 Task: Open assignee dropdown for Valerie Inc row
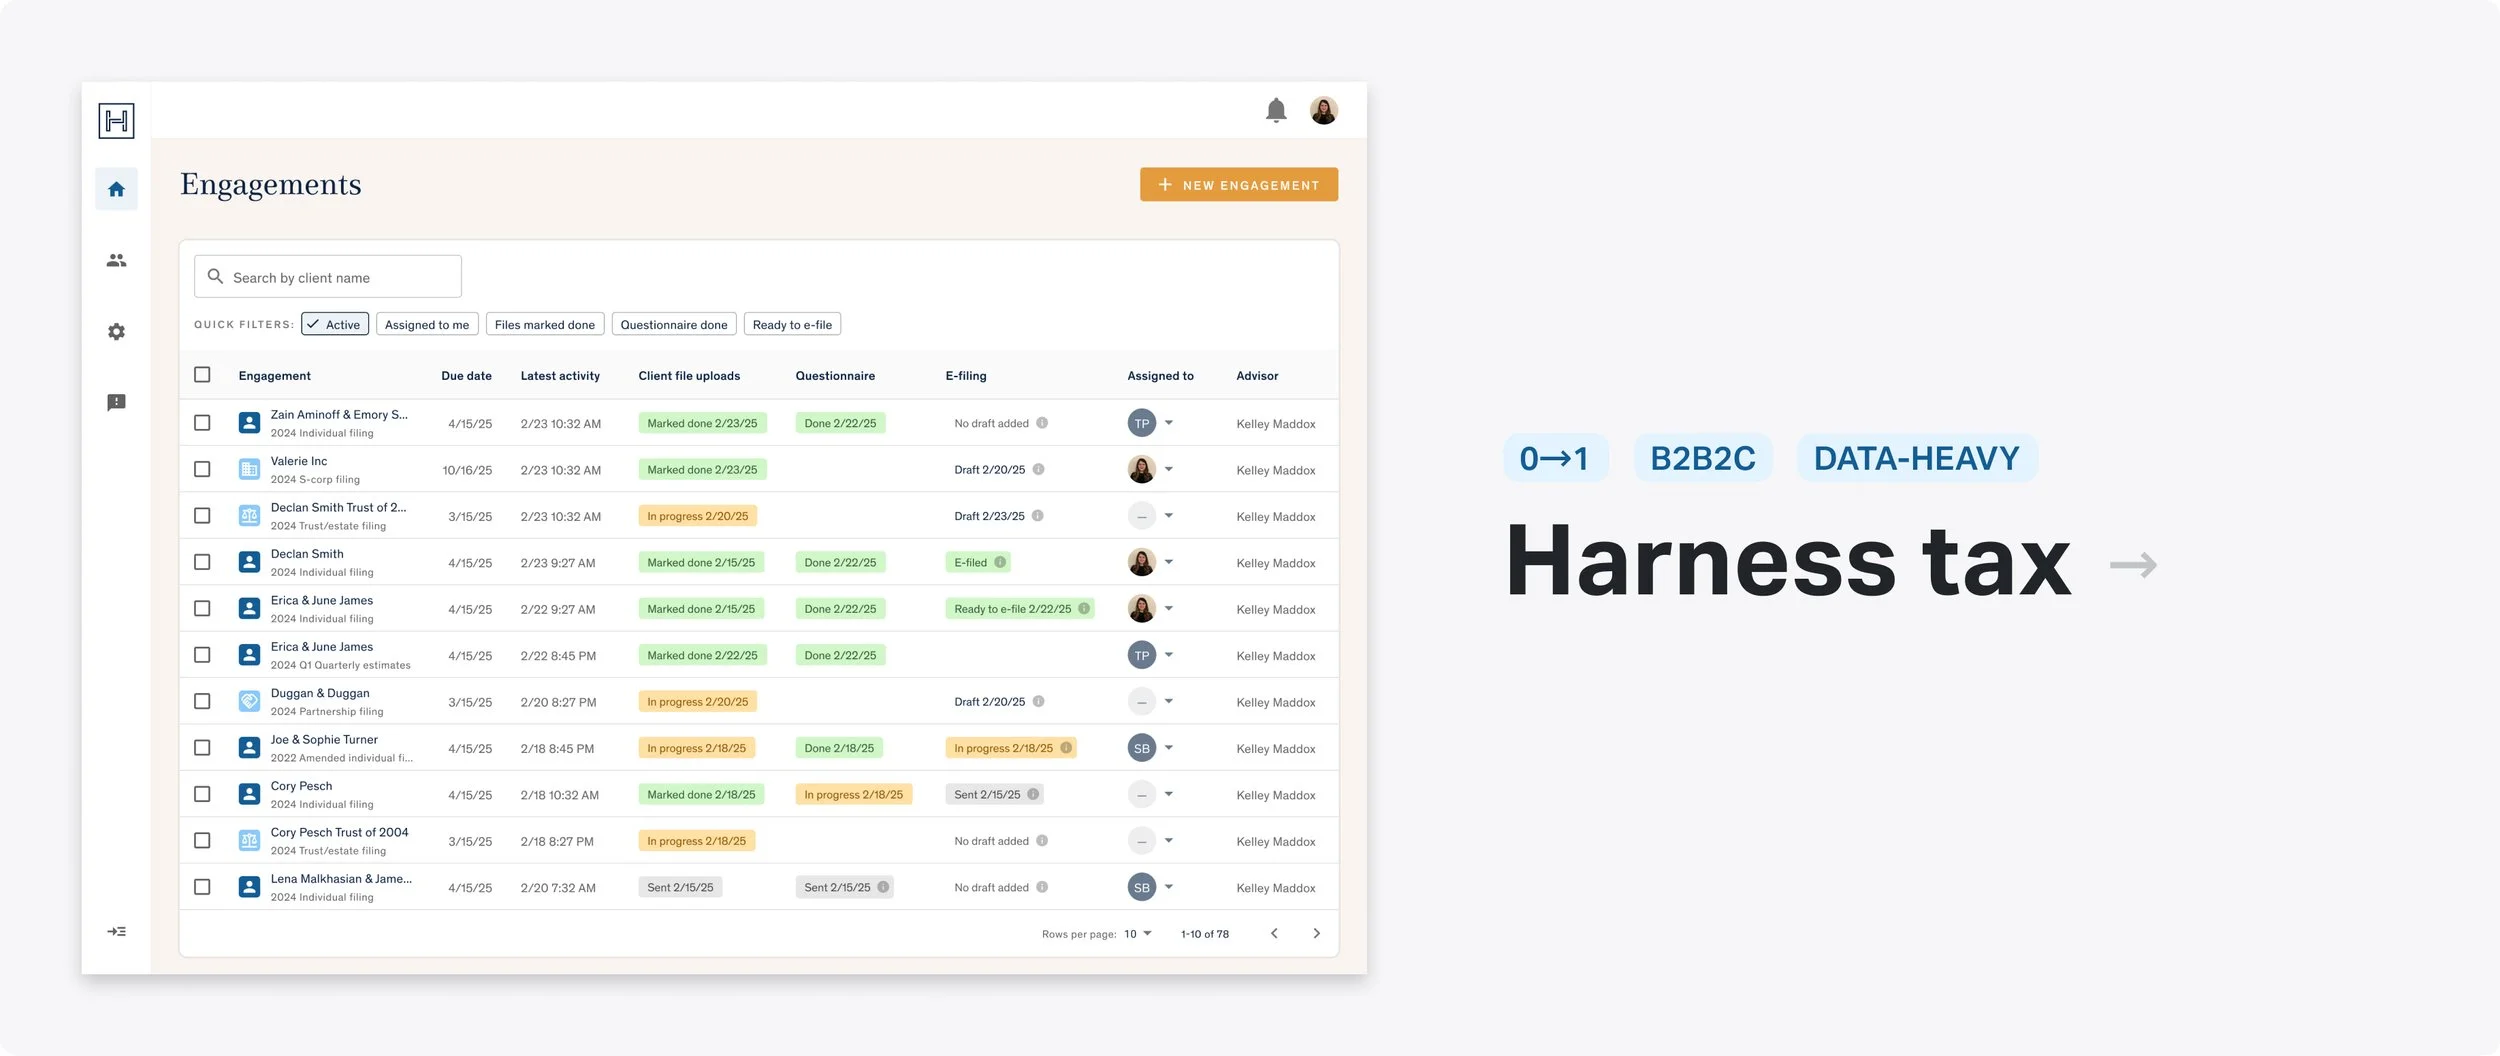(1168, 469)
